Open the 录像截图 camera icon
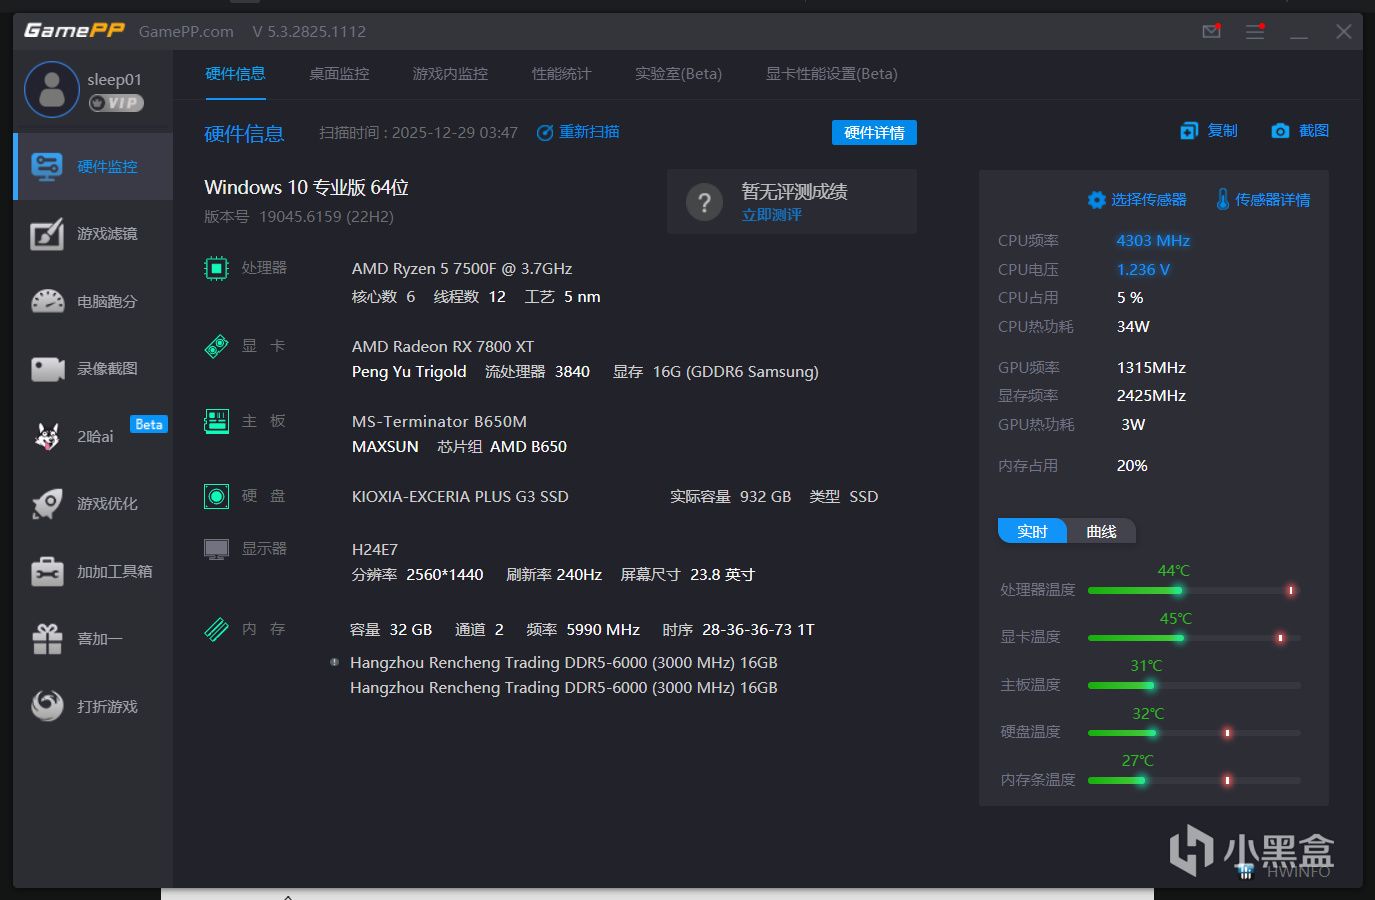Image resolution: width=1375 pixels, height=900 pixels. point(47,369)
